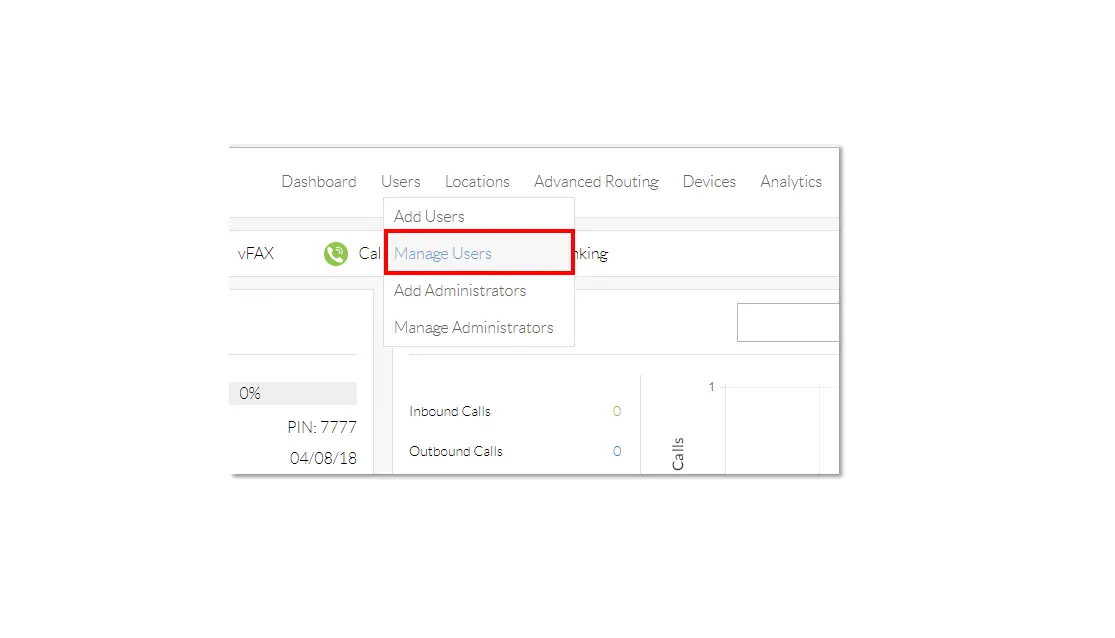Click the PIN: 7777 text

click(x=322, y=428)
